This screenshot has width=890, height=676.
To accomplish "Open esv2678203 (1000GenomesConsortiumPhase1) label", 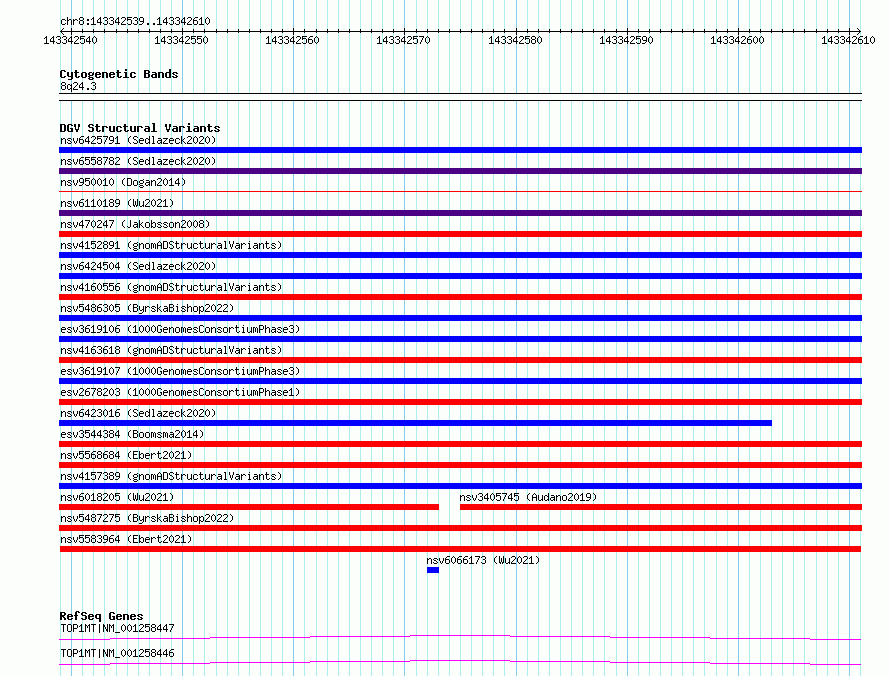I will (x=180, y=392).
